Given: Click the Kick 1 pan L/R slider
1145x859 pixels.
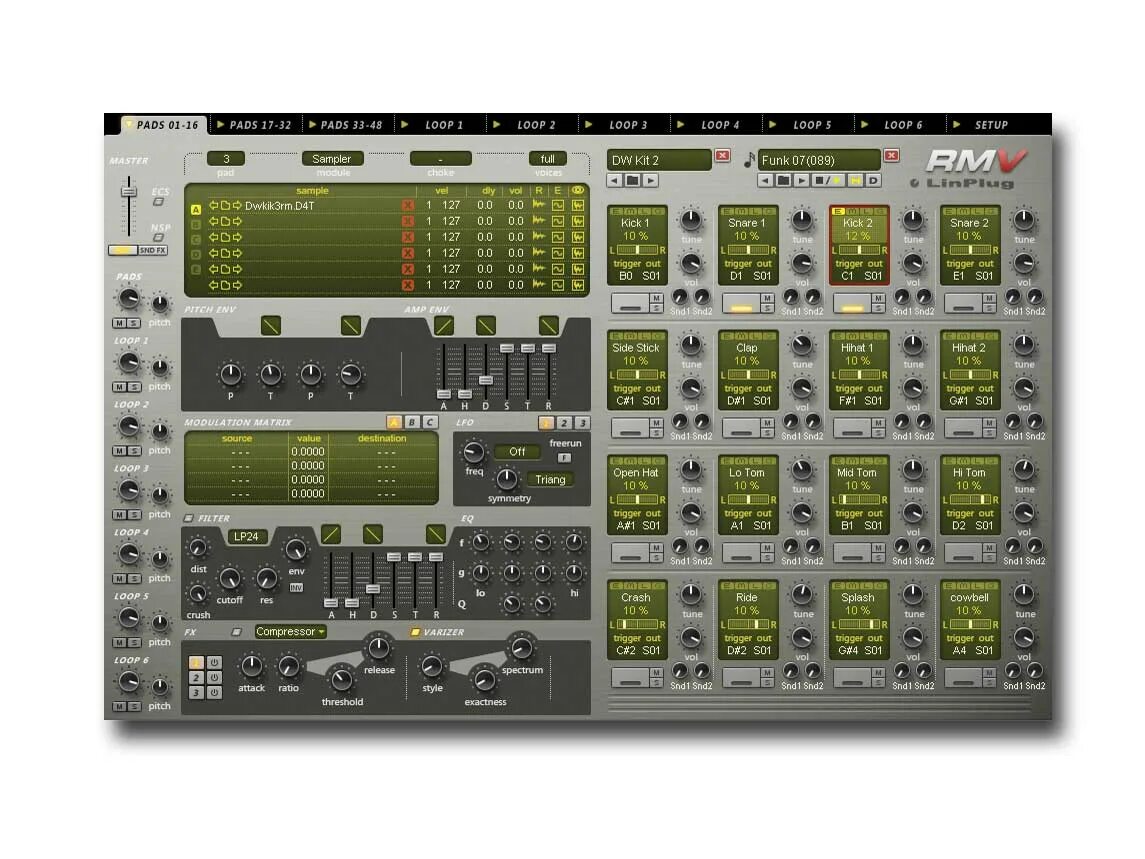Looking at the screenshot, I should [636, 251].
